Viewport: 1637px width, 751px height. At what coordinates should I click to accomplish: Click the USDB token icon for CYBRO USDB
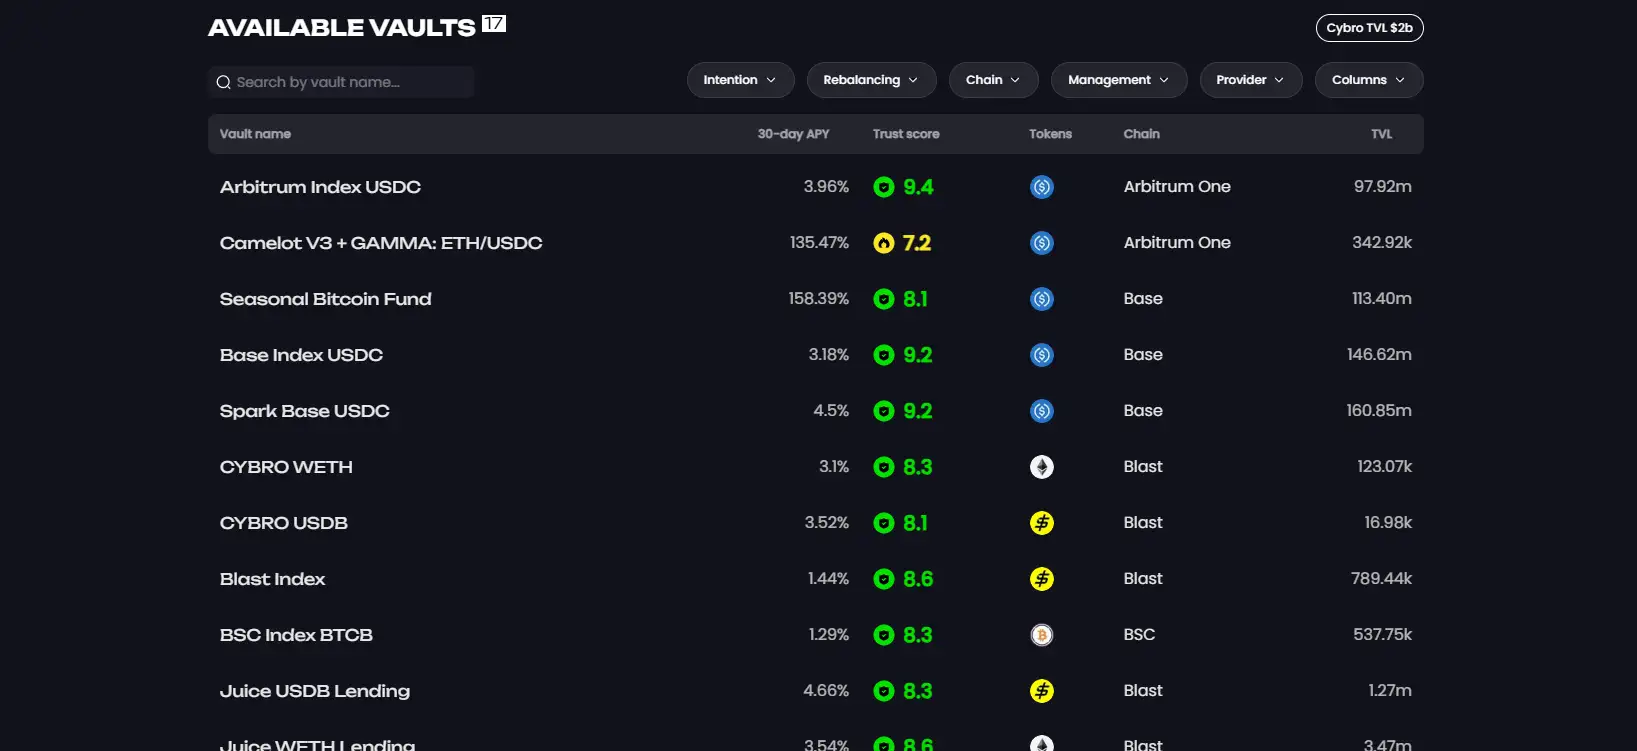[1041, 523]
